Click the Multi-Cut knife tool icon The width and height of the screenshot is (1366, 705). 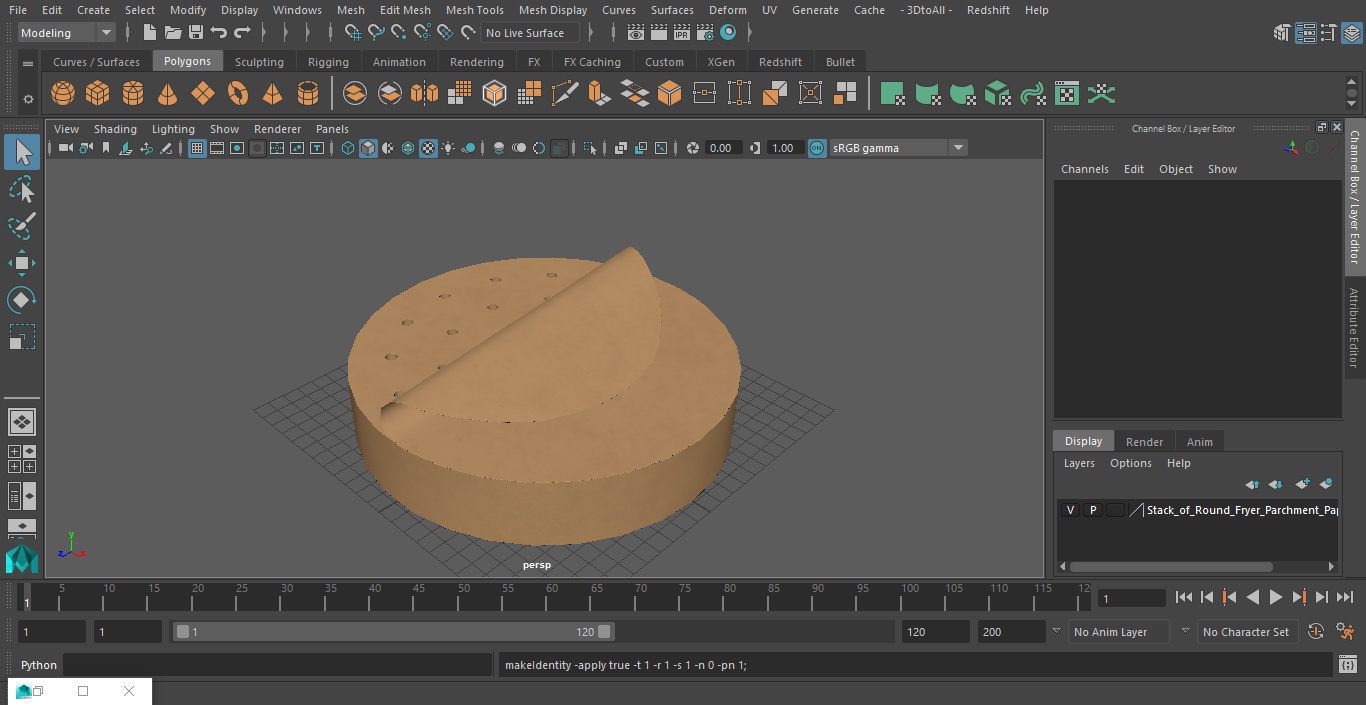[565, 94]
